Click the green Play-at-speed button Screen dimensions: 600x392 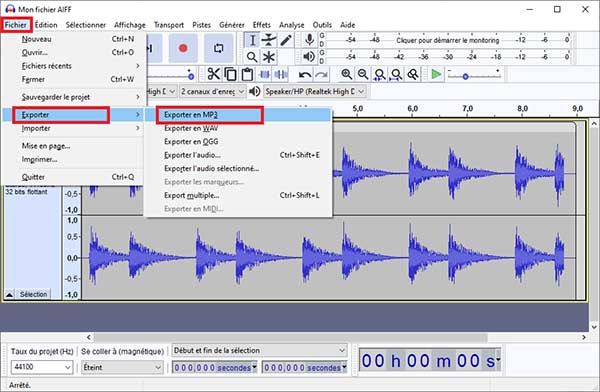tap(436, 74)
